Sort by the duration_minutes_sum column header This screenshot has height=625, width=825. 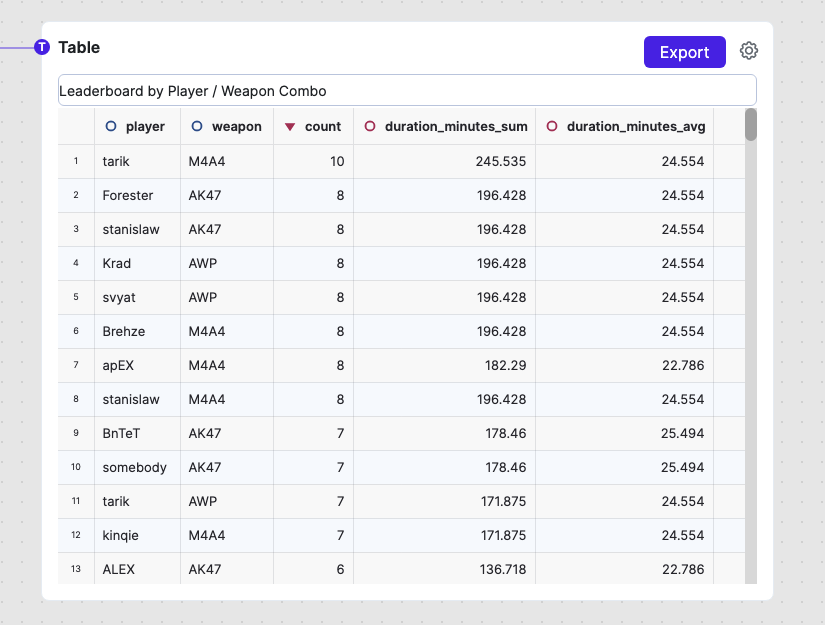click(455, 127)
